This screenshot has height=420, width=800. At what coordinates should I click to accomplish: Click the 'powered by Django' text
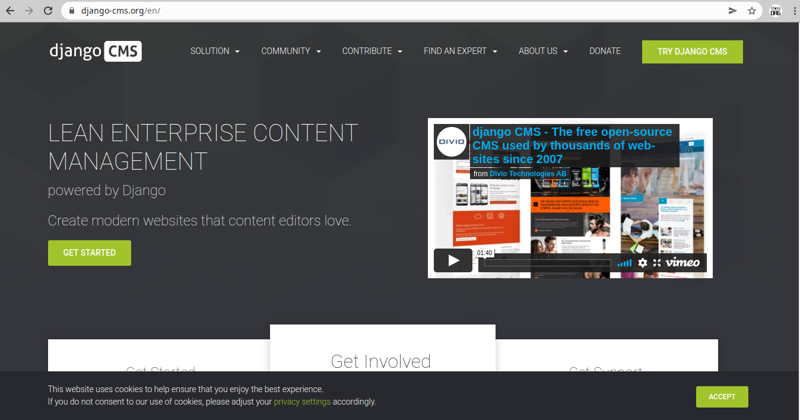(x=107, y=190)
